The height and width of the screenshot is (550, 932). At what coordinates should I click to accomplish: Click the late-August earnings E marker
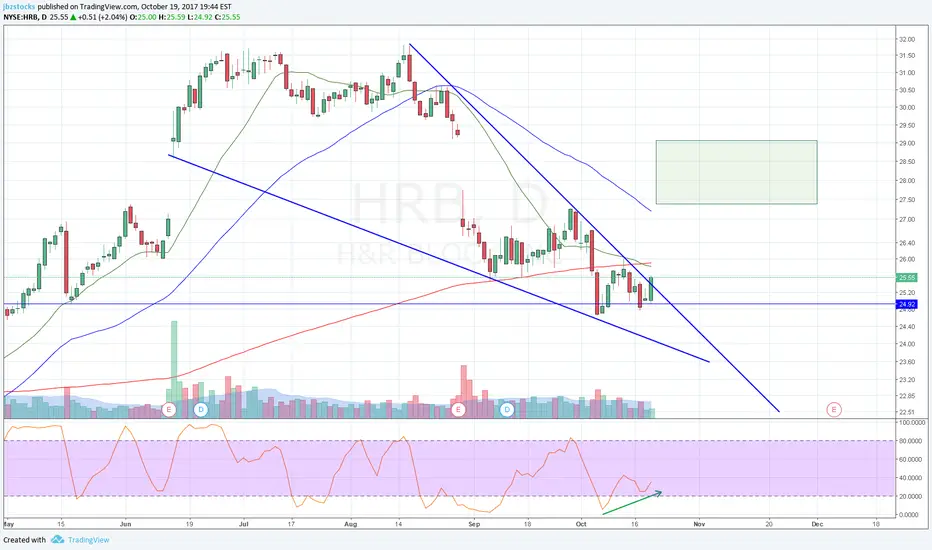[x=458, y=410]
